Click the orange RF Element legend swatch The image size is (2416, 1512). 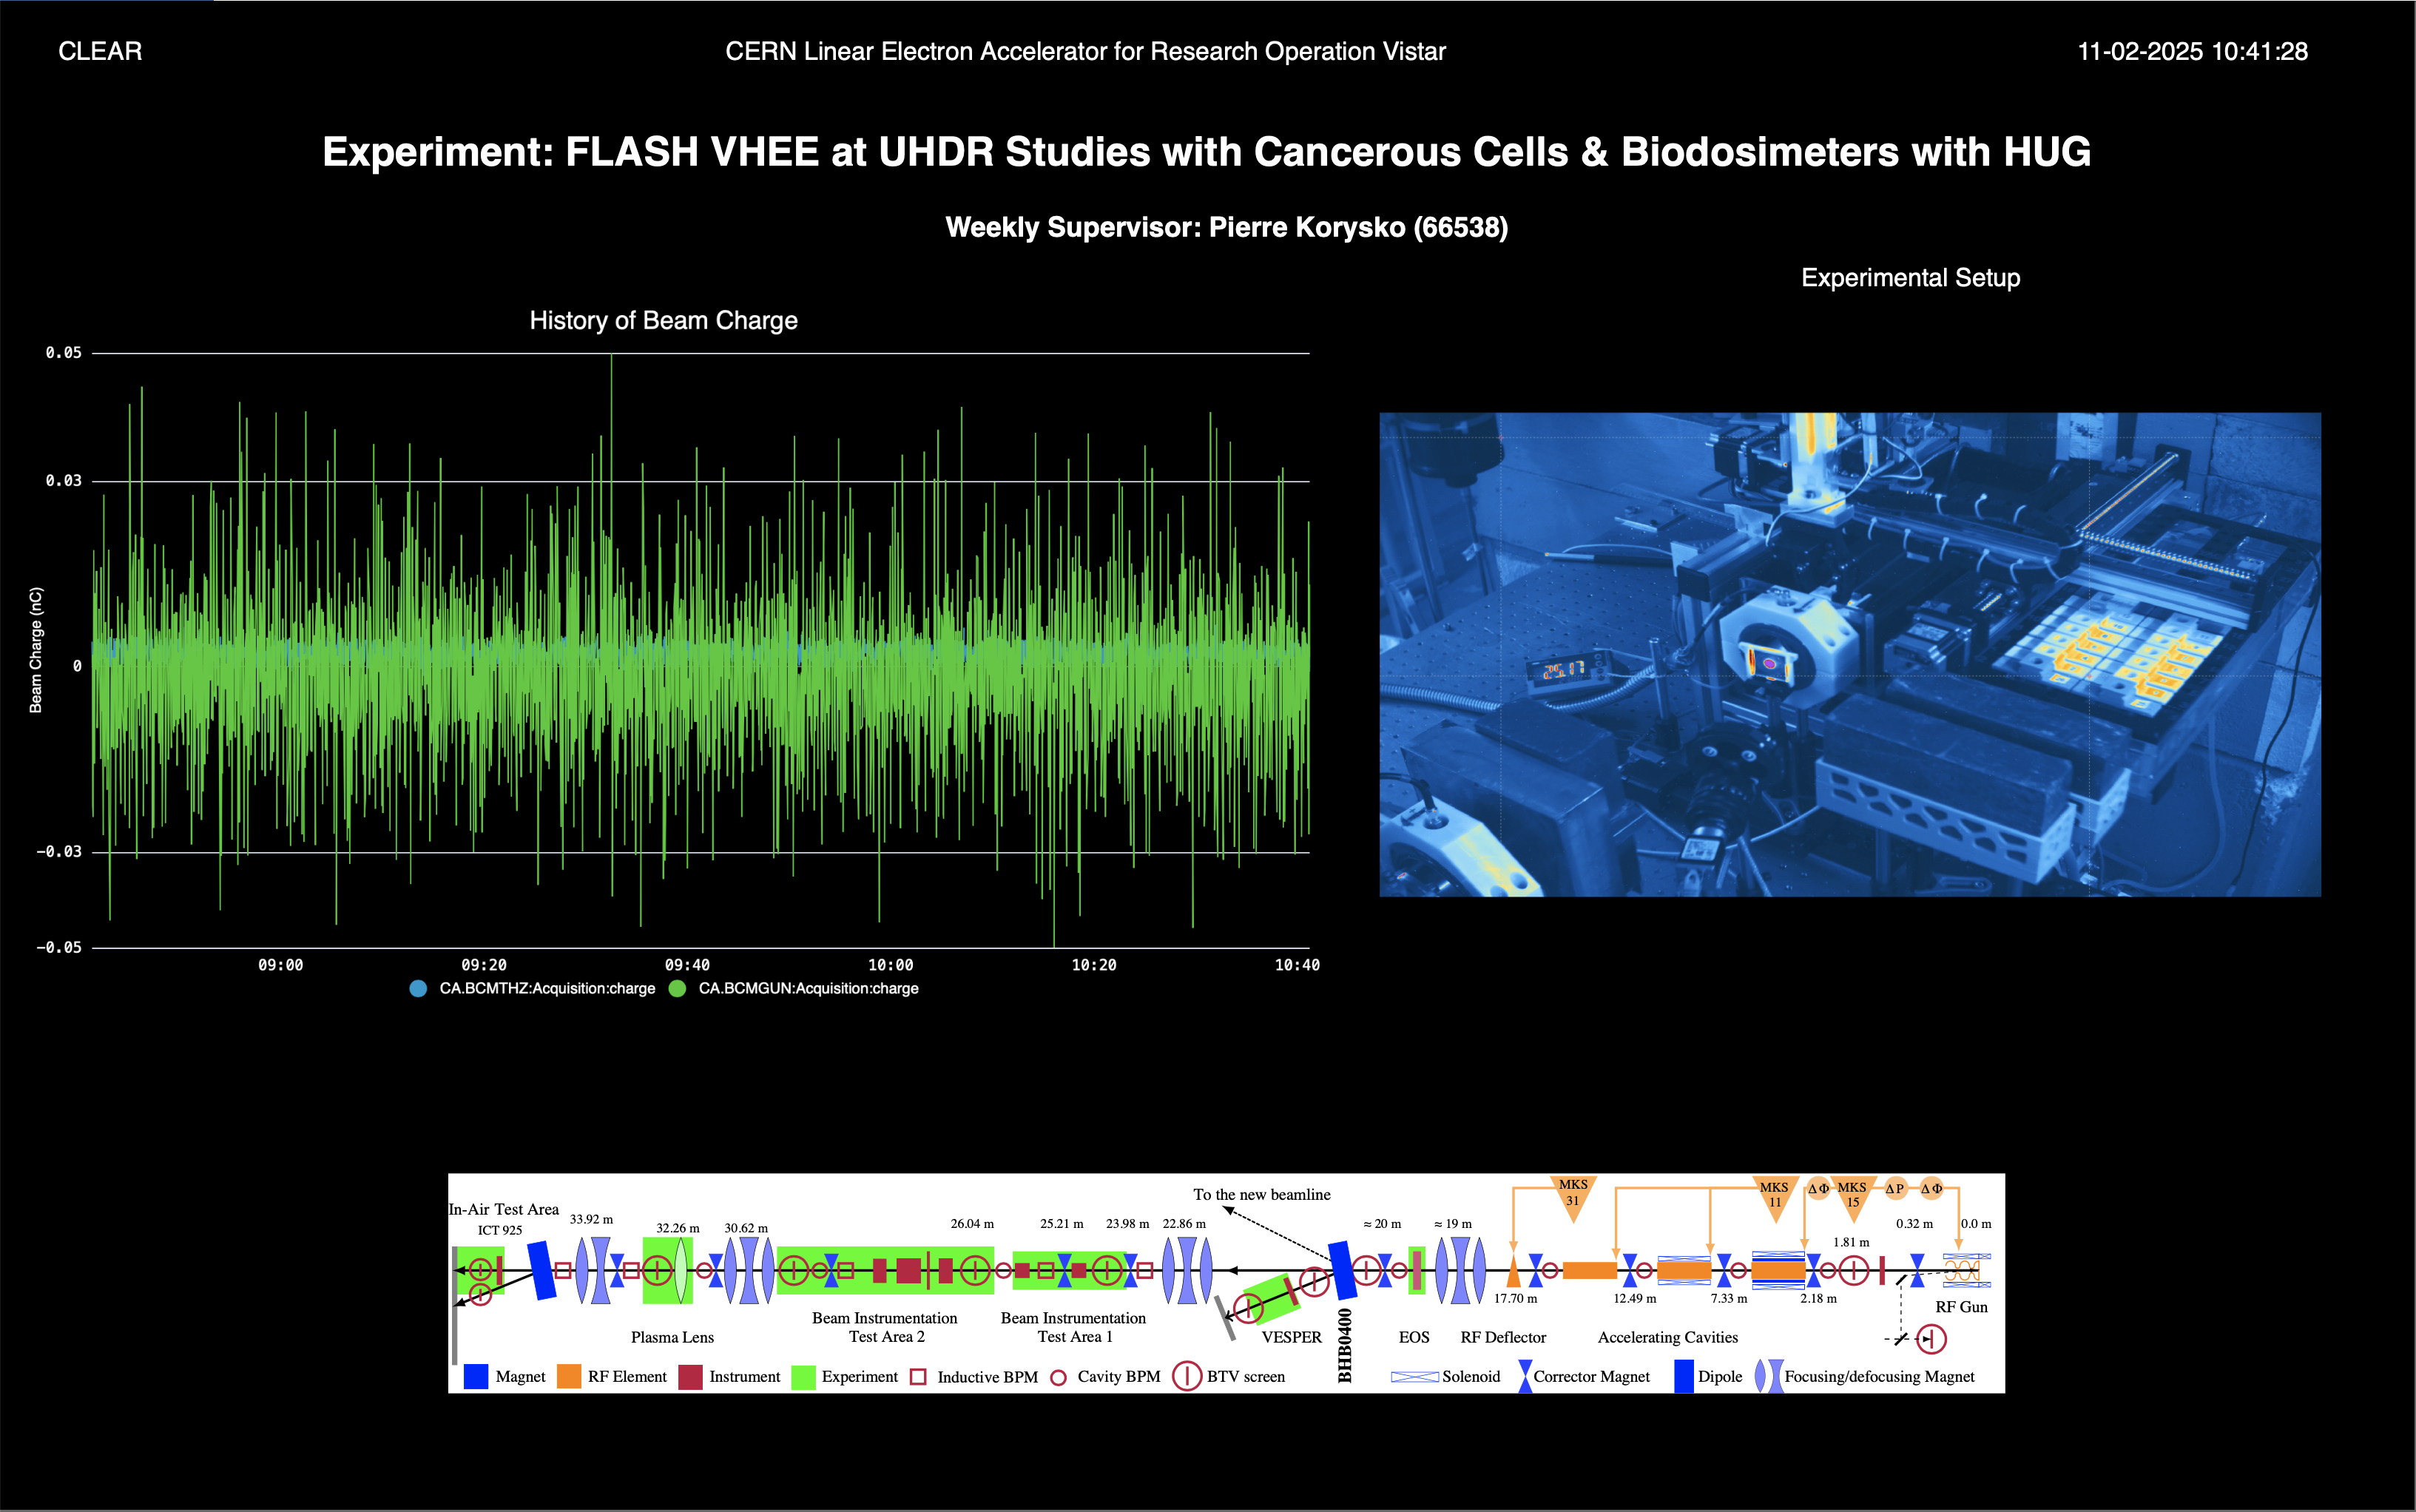(569, 1377)
